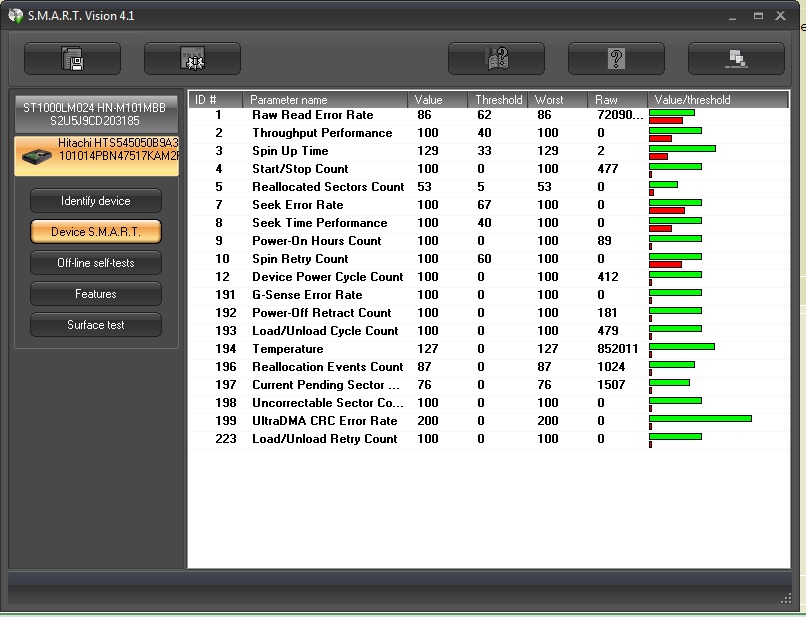Select the UltraDMA CRC Error Rate row
The height and width of the screenshot is (617, 806).
point(489,421)
